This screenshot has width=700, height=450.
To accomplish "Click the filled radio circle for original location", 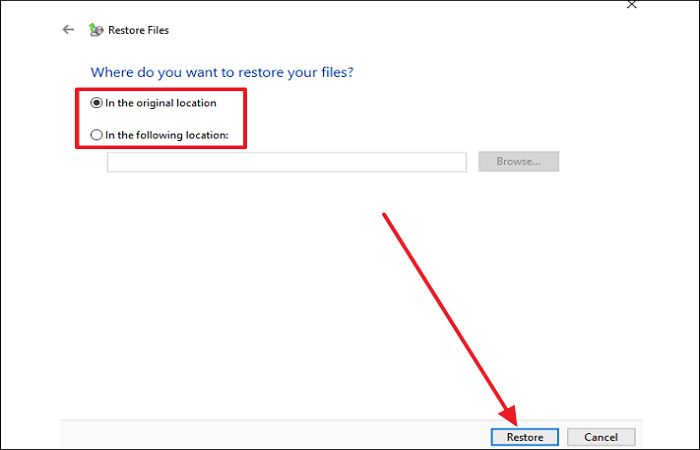I will pyautogui.click(x=97, y=103).
